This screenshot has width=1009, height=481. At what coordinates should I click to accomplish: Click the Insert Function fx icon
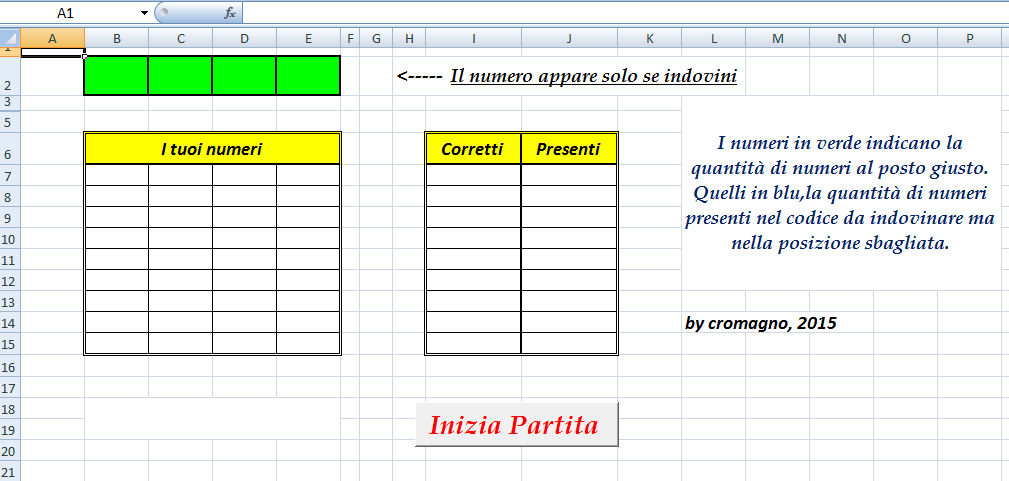(230, 13)
